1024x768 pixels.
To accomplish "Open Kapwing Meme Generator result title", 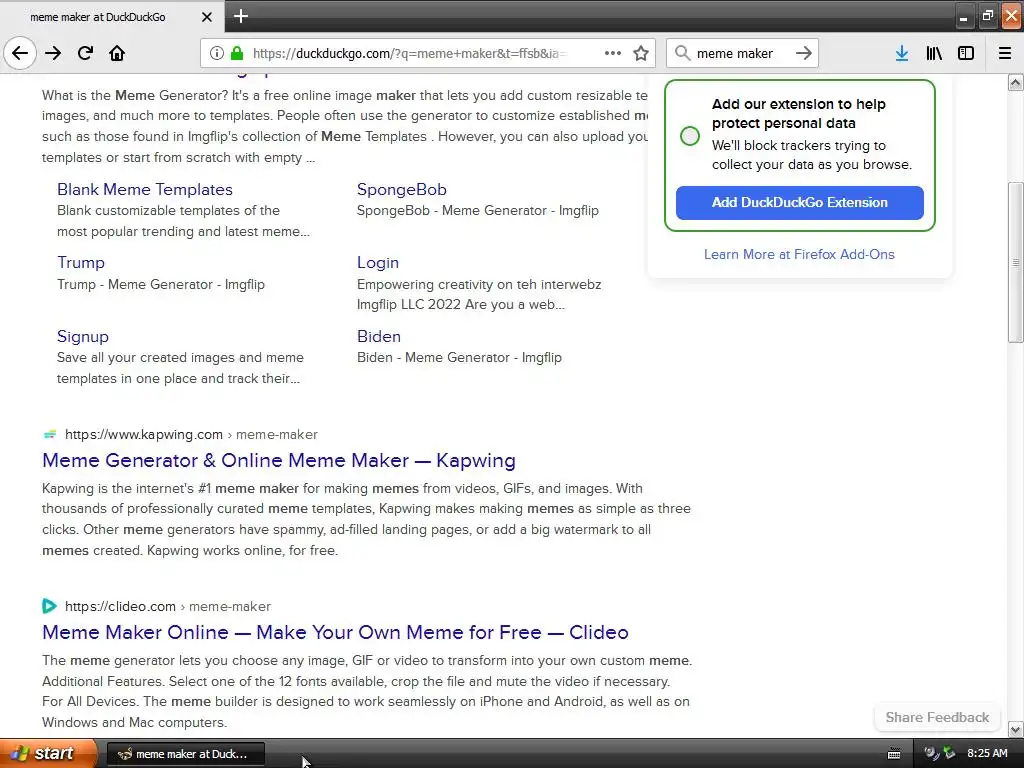I will point(279,460).
